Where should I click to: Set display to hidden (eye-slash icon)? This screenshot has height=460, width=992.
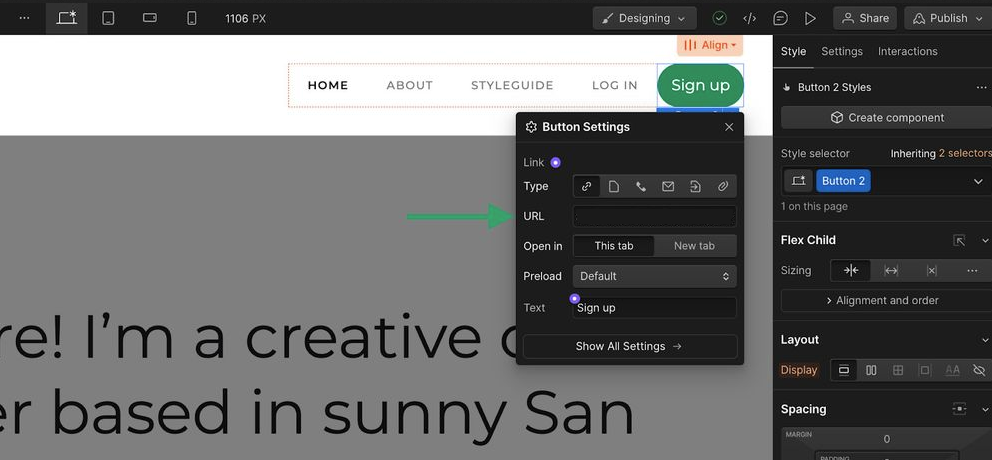click(x=979, y=370)
